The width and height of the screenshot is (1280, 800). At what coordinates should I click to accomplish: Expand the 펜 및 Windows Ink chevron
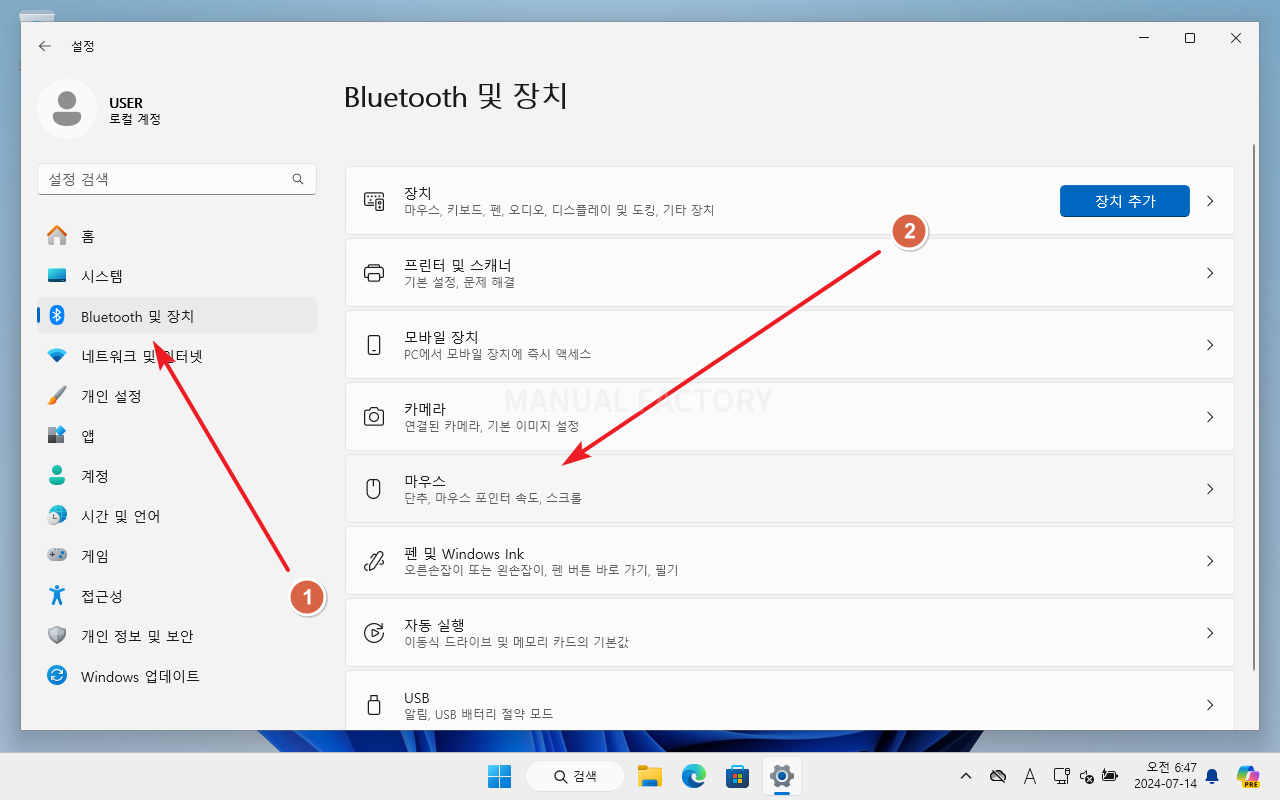(1210, 561)
